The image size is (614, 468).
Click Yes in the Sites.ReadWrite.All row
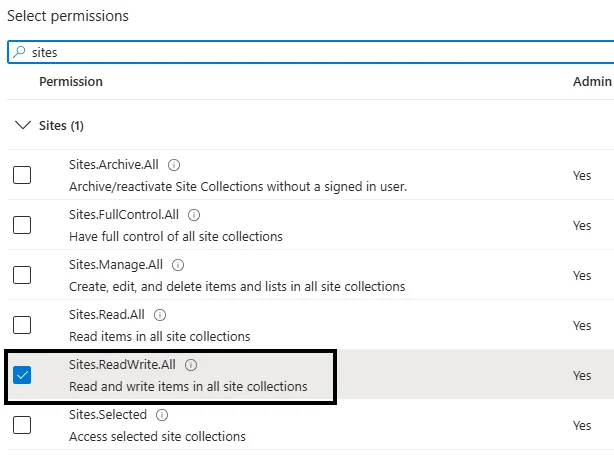click(x=582, y=376)
